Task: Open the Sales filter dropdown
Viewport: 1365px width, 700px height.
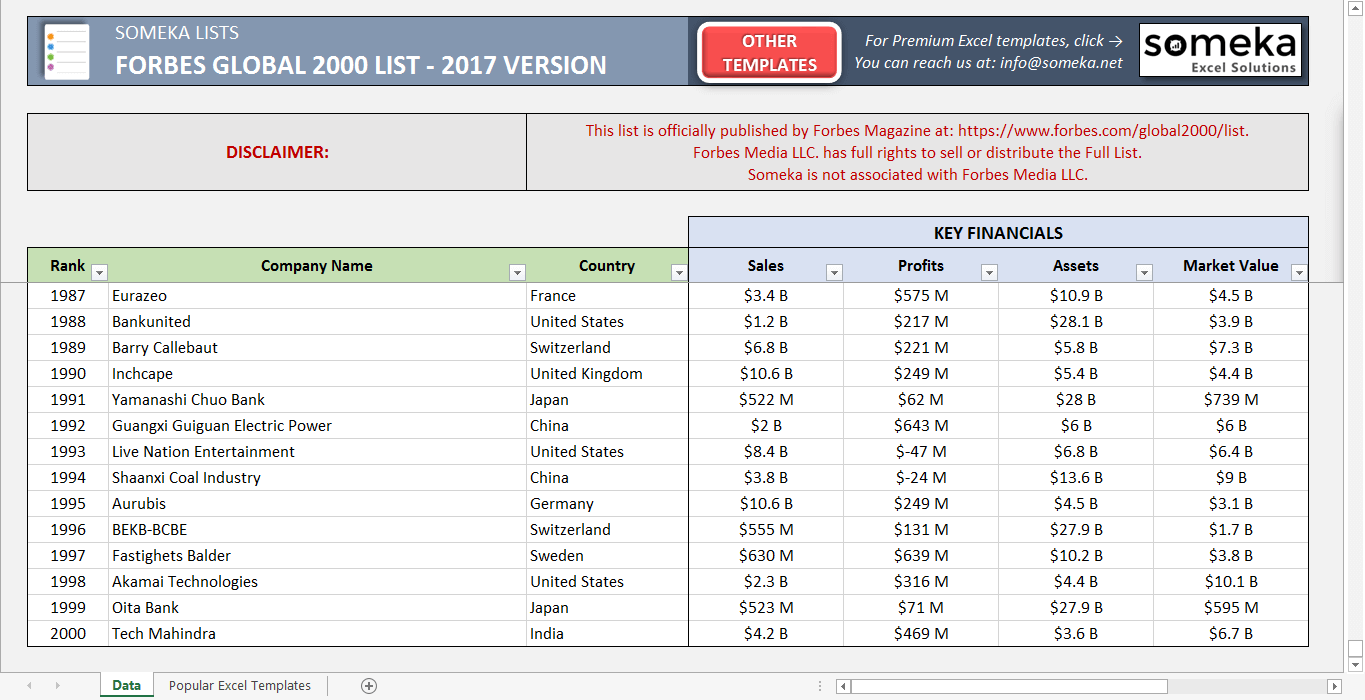Action: [x=834, y=272]
